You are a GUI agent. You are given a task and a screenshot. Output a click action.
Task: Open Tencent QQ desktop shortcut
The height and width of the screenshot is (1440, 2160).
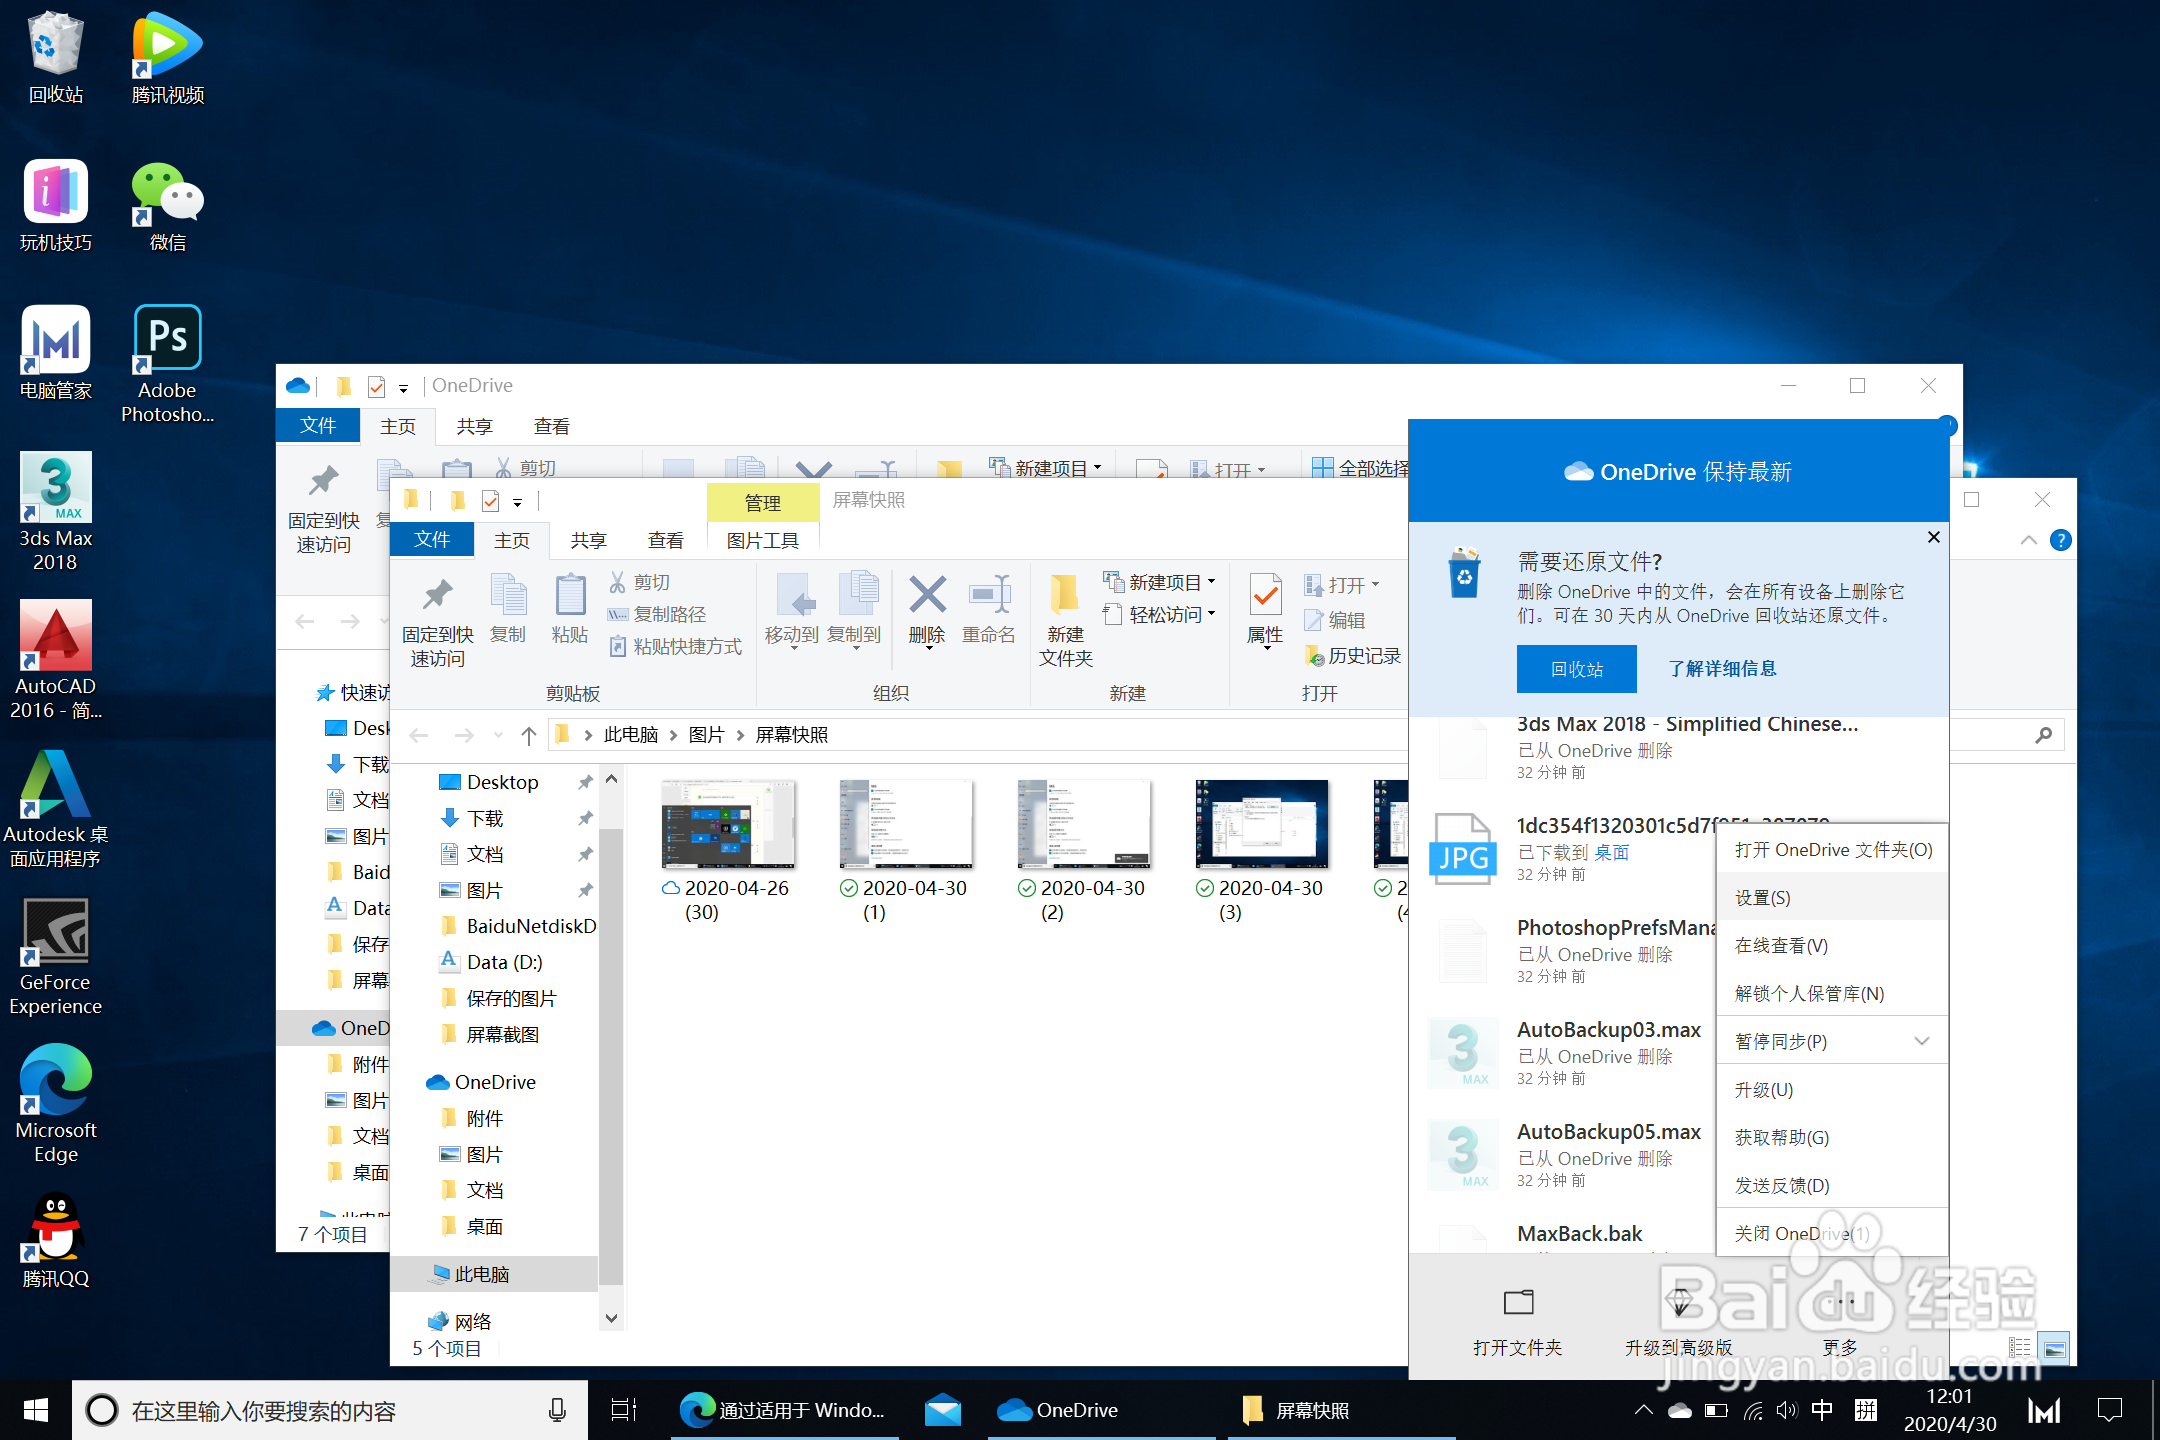pos(56,1240)
